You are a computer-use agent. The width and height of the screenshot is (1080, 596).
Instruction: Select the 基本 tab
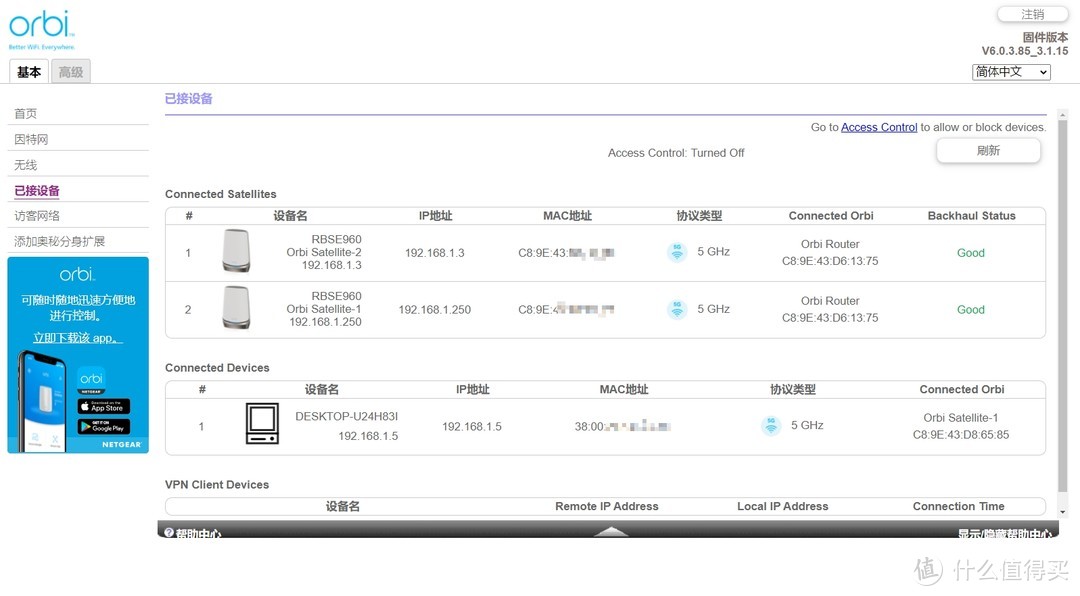pos(28,71)
